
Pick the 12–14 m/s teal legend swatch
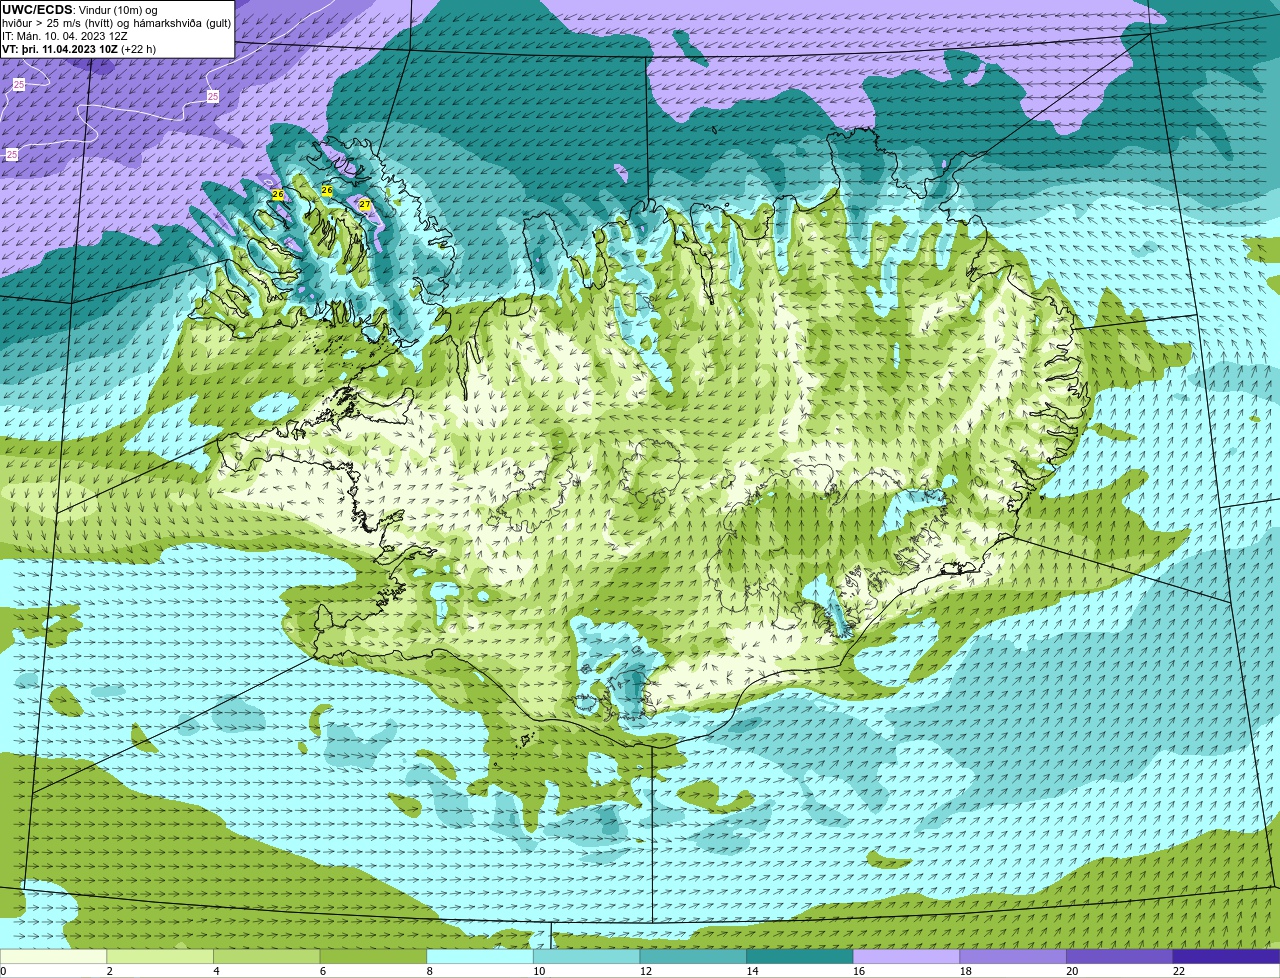point(693,956)
